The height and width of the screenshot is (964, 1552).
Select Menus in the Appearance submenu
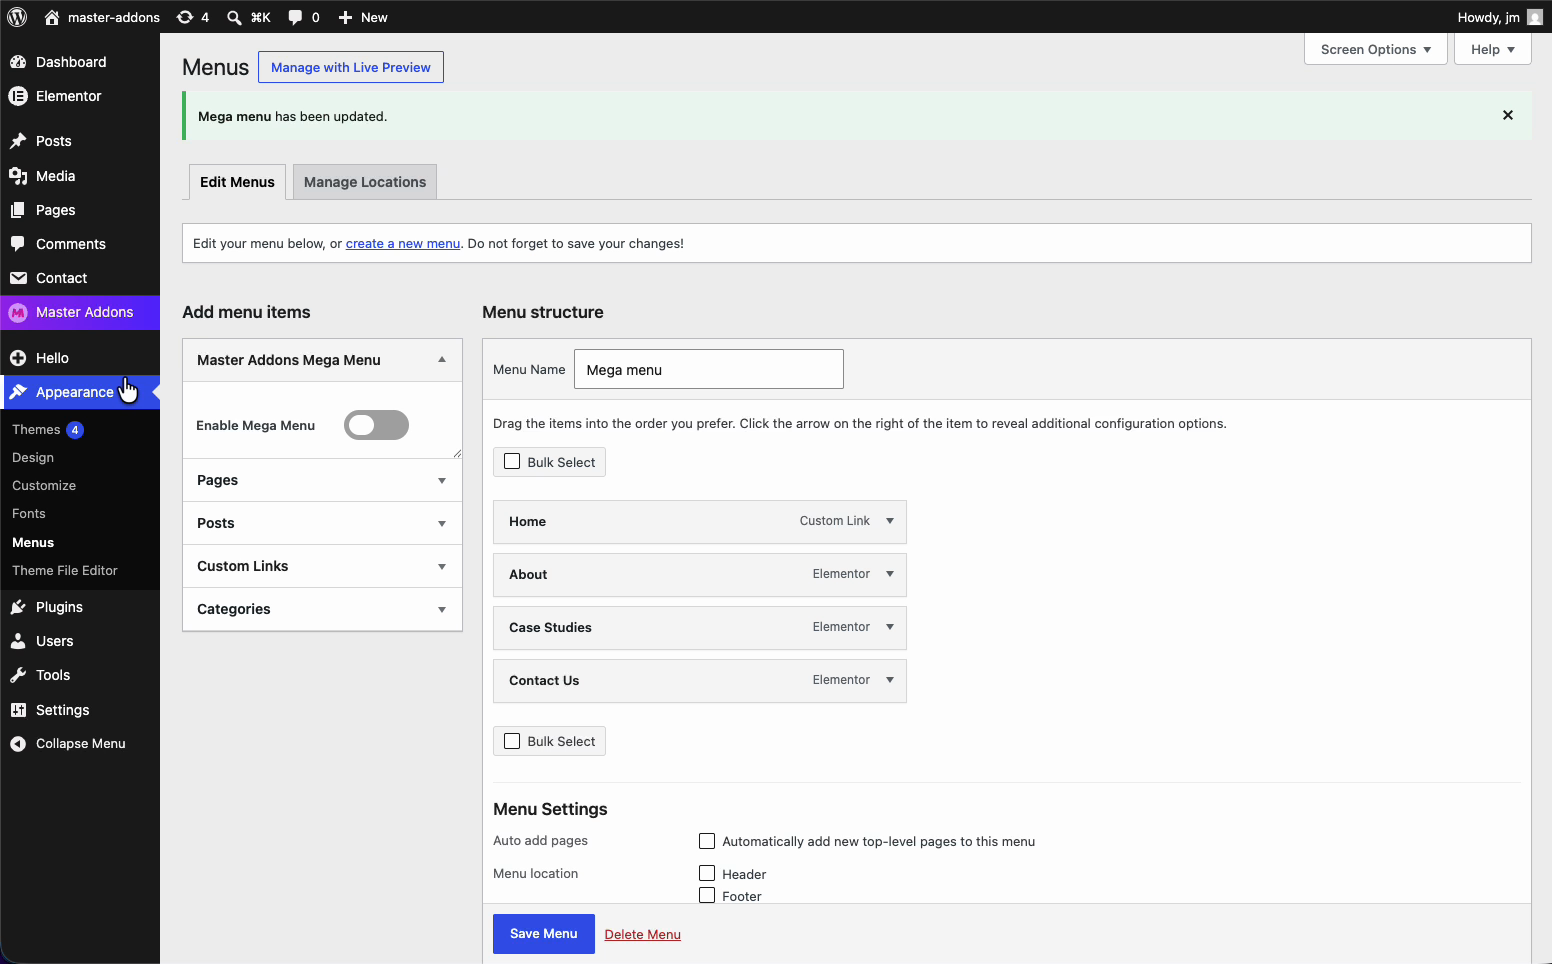coord(33,542)
